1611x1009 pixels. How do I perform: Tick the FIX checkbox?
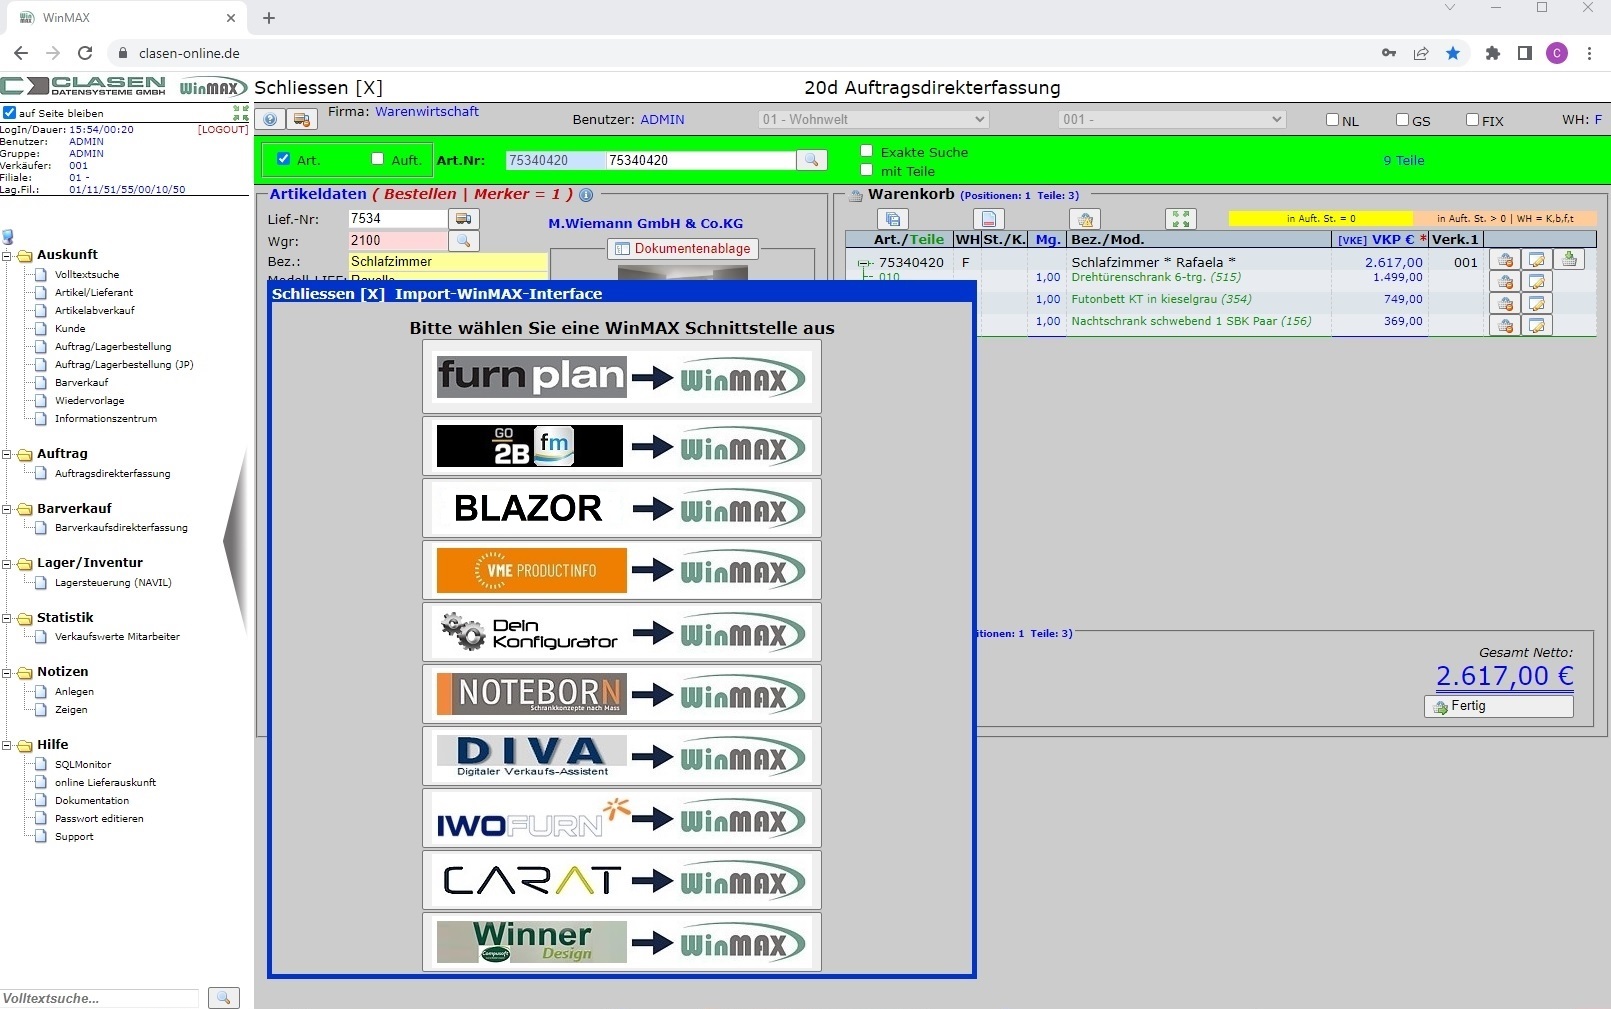pyautogui.click(x=1472, y=120)
